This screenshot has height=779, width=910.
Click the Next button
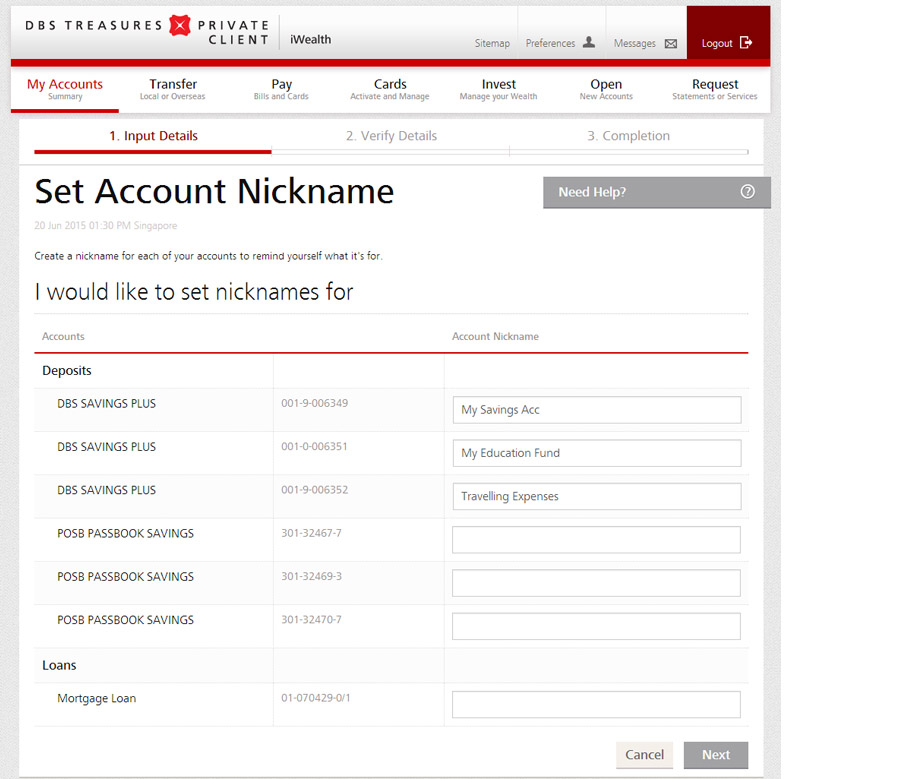point(716,755)
